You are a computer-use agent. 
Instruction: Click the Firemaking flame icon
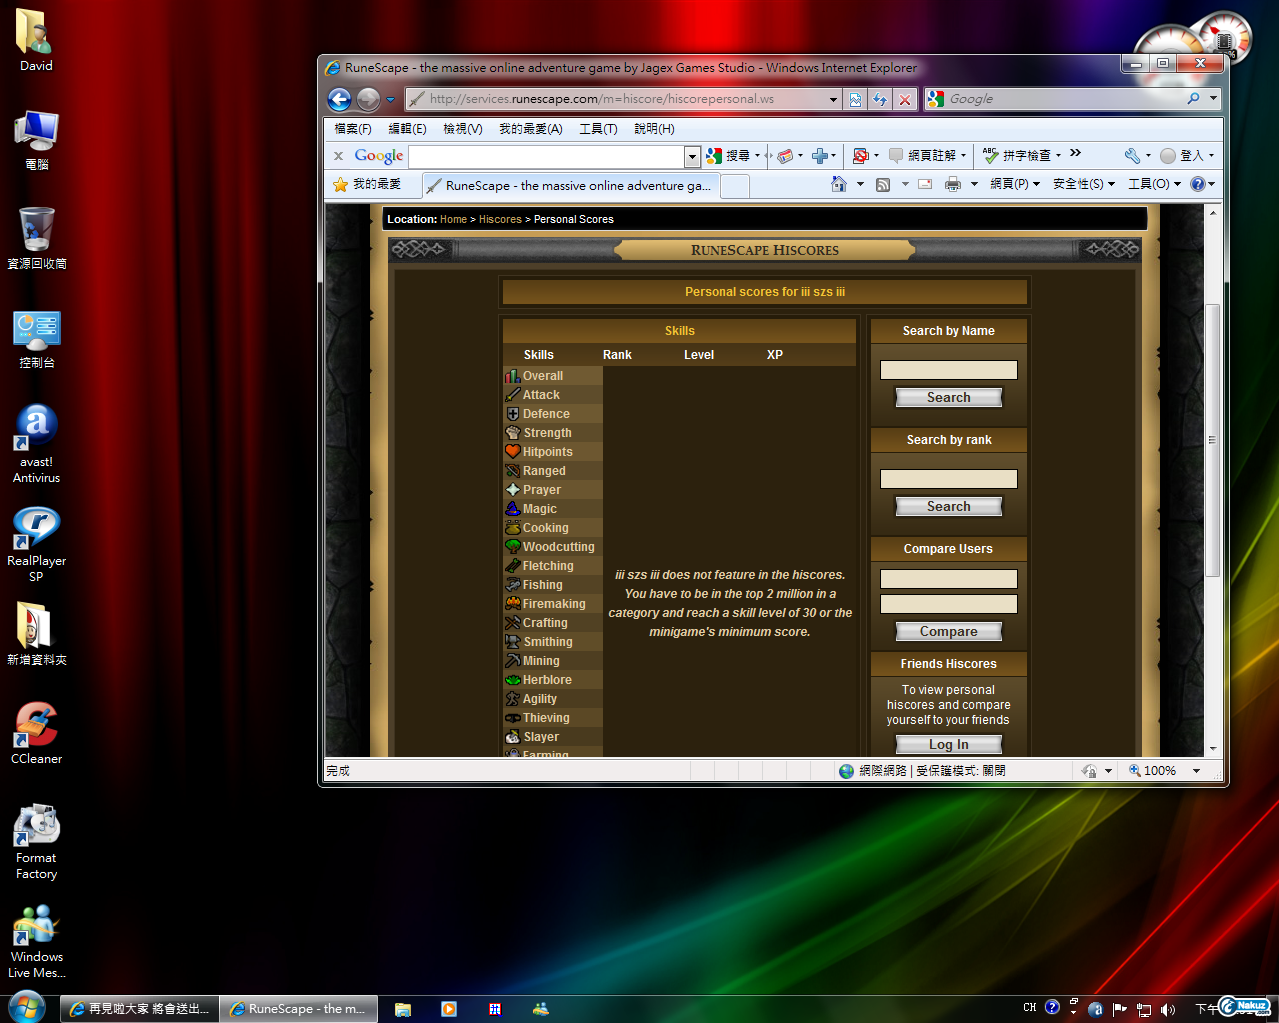(512, 604)
